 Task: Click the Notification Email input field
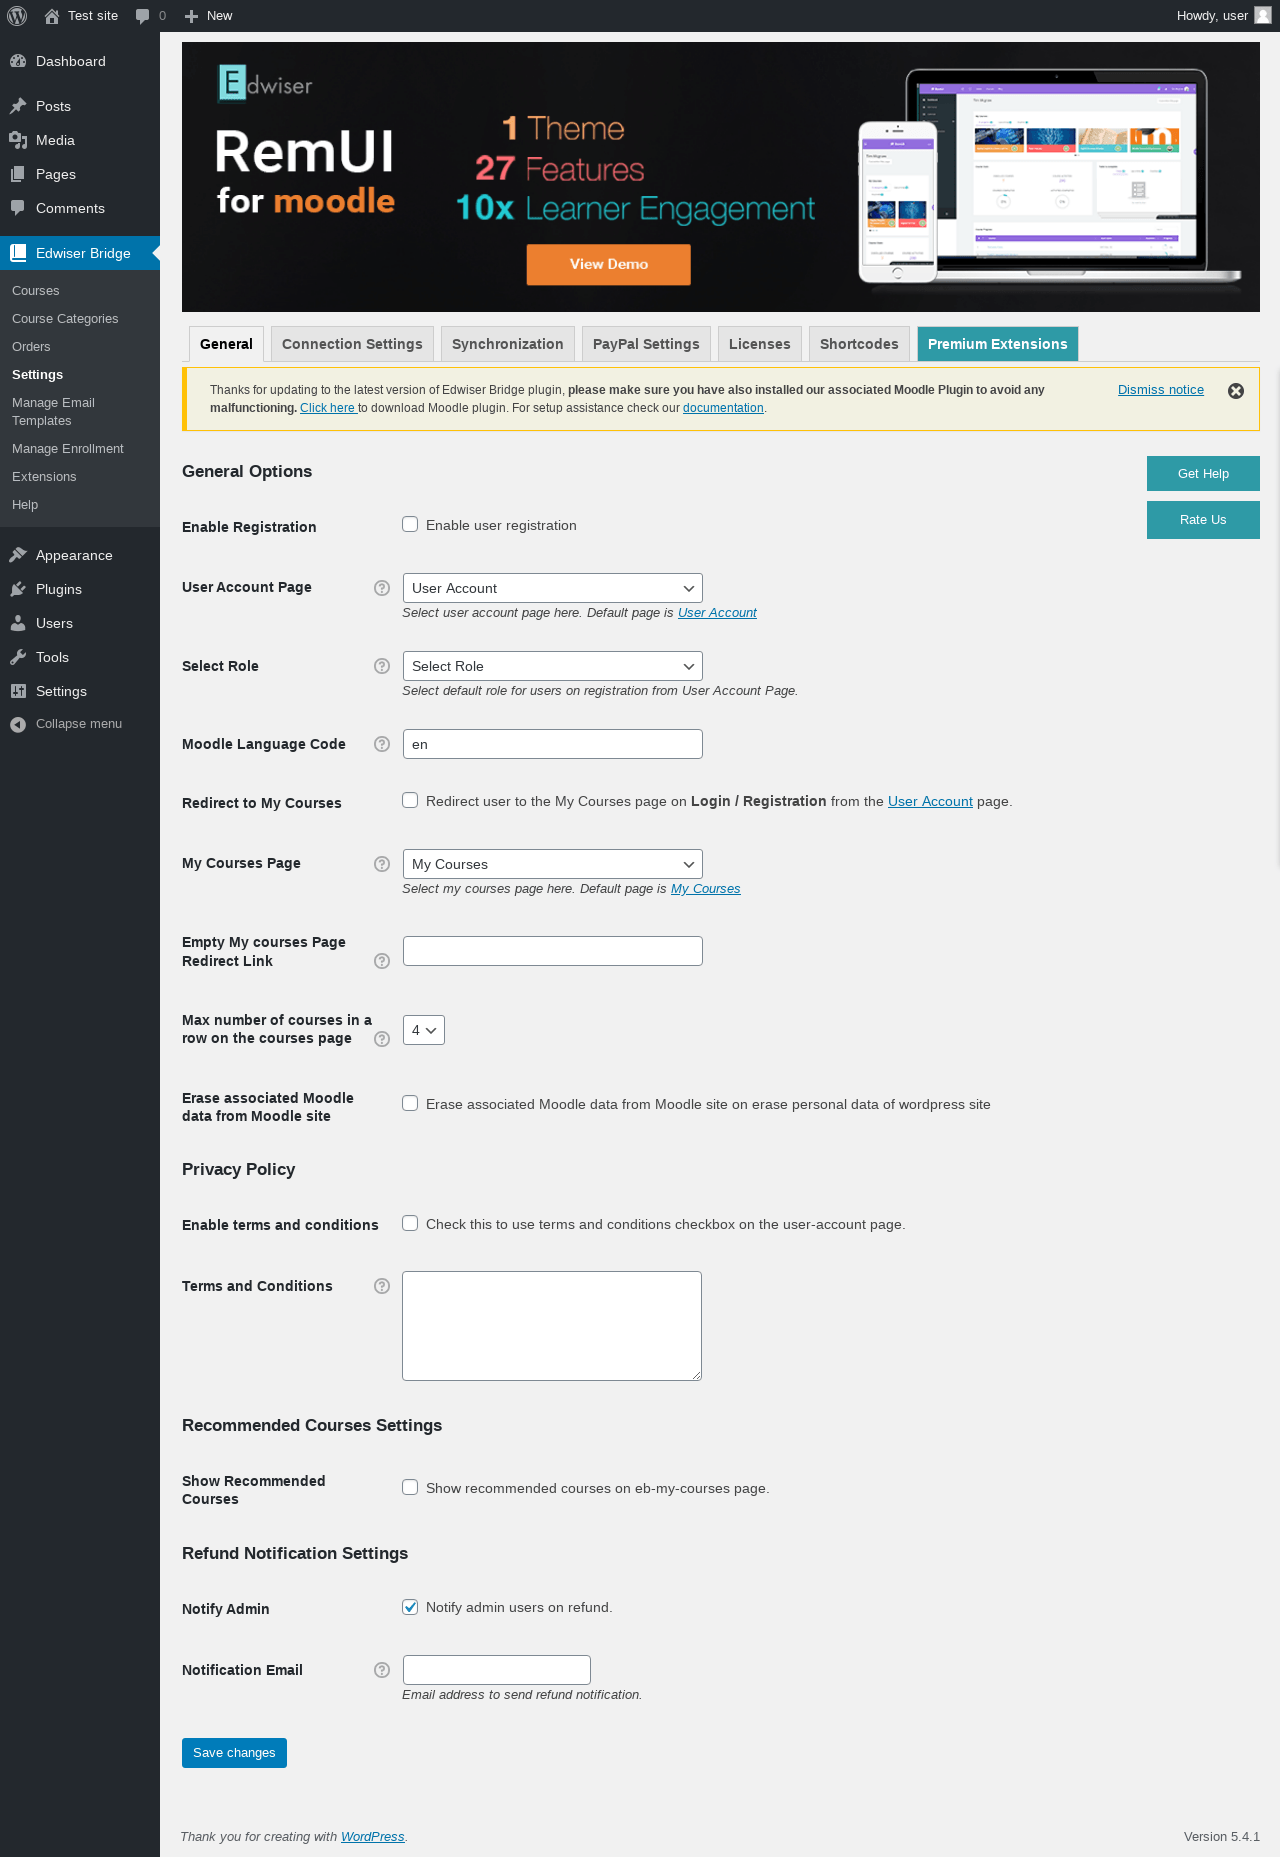[x=497, y=1670]
